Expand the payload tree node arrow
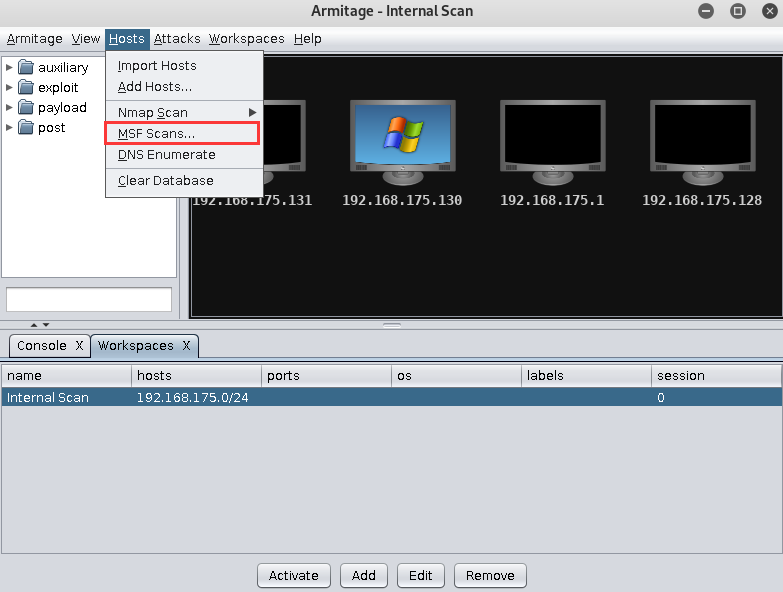 coord(9,107)
